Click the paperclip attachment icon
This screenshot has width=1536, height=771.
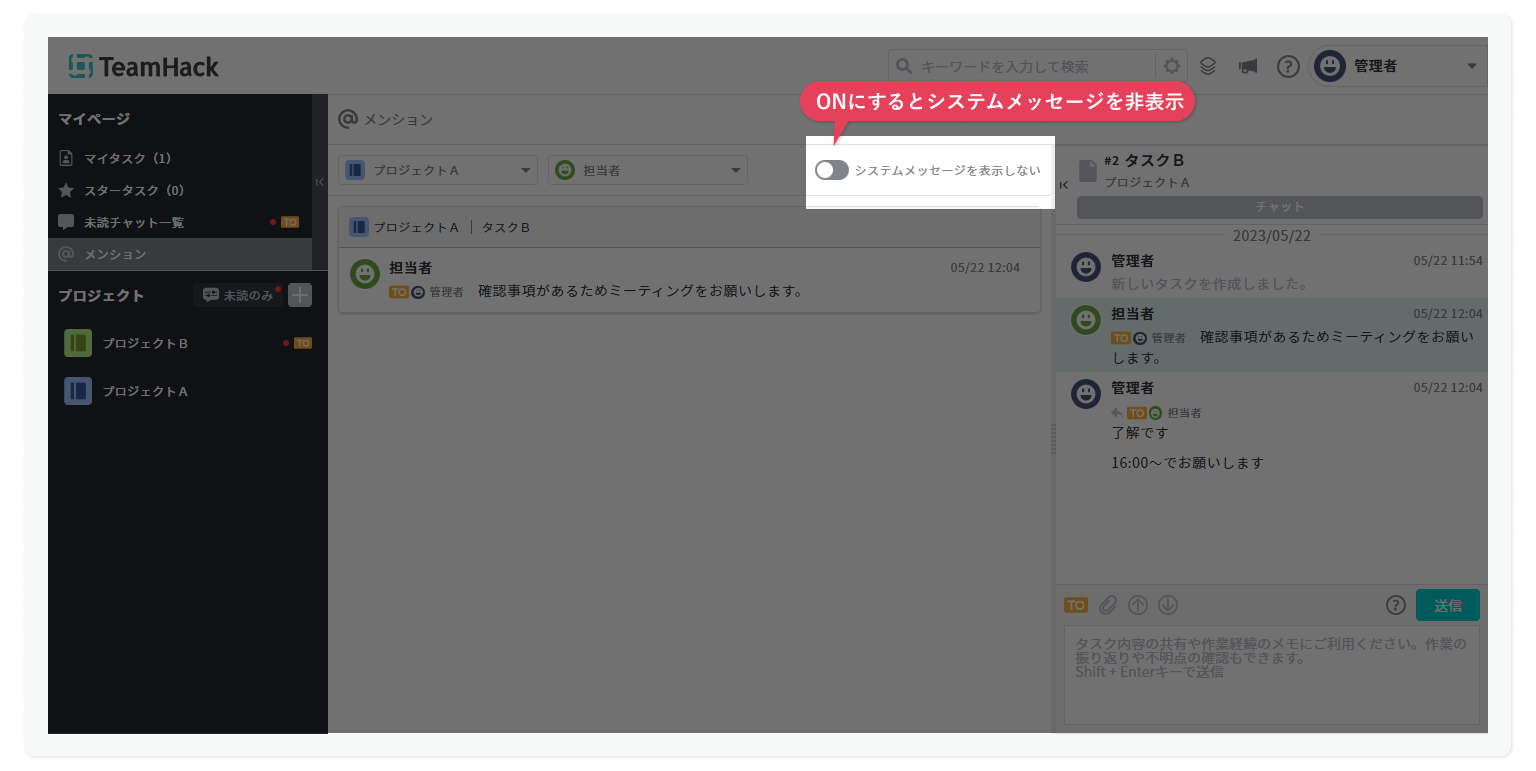pos(1107,605)
